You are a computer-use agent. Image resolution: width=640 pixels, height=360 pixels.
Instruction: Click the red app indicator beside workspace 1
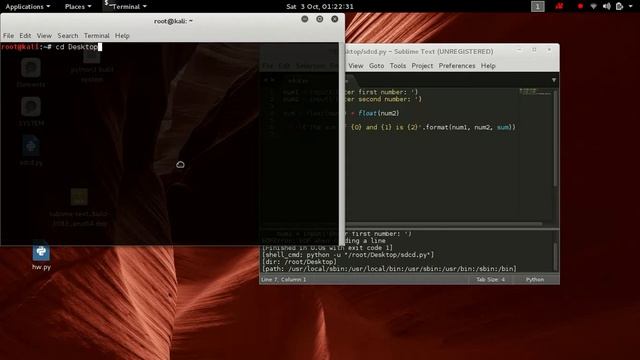coord(559,7)
